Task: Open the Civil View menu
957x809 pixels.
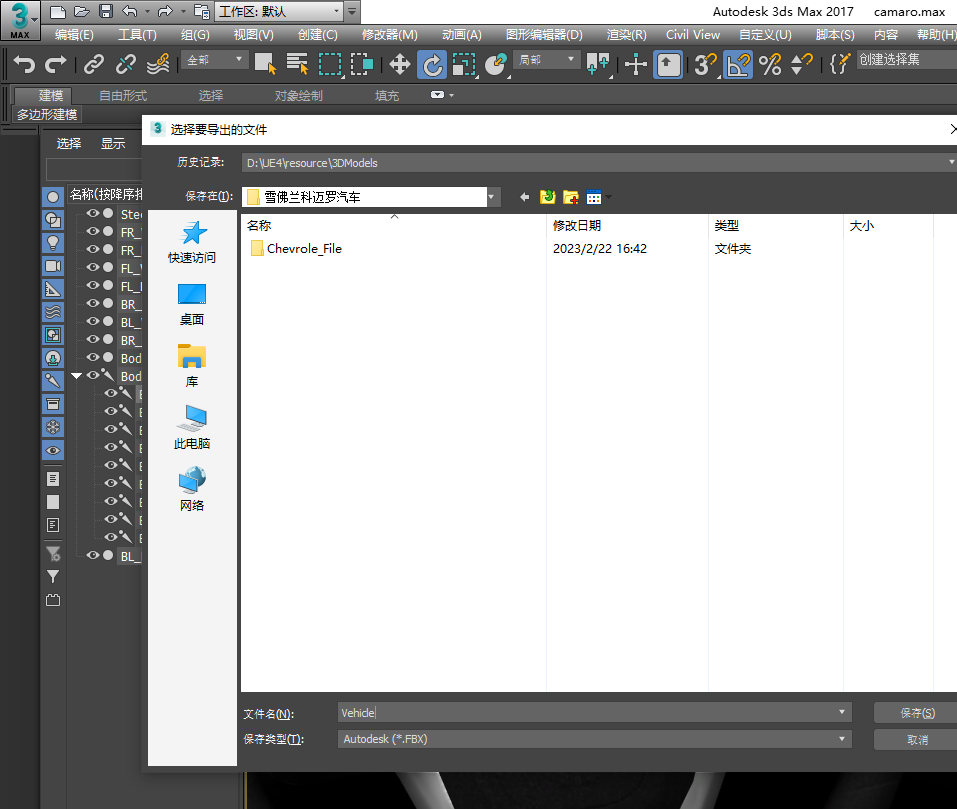Action: 693,35
